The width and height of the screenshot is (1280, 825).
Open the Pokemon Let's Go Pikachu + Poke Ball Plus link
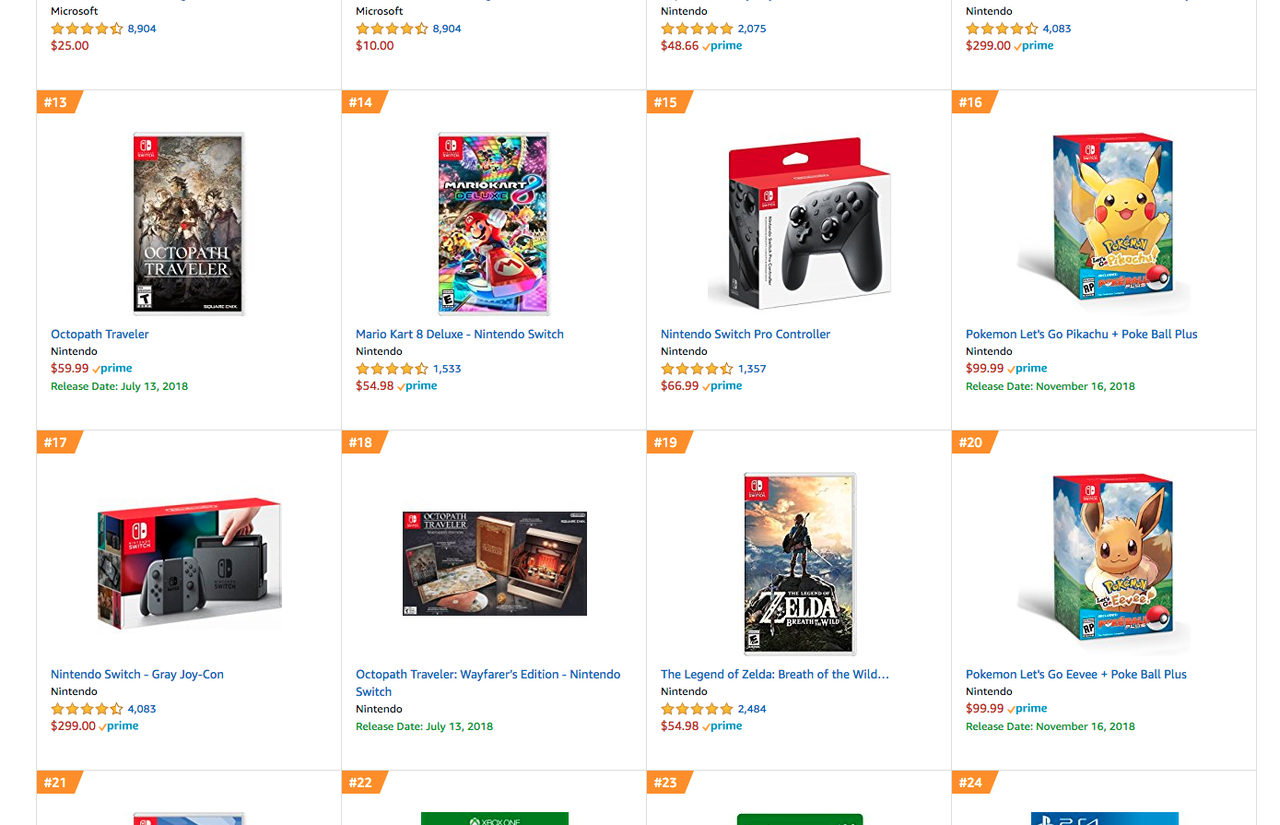1081,334
